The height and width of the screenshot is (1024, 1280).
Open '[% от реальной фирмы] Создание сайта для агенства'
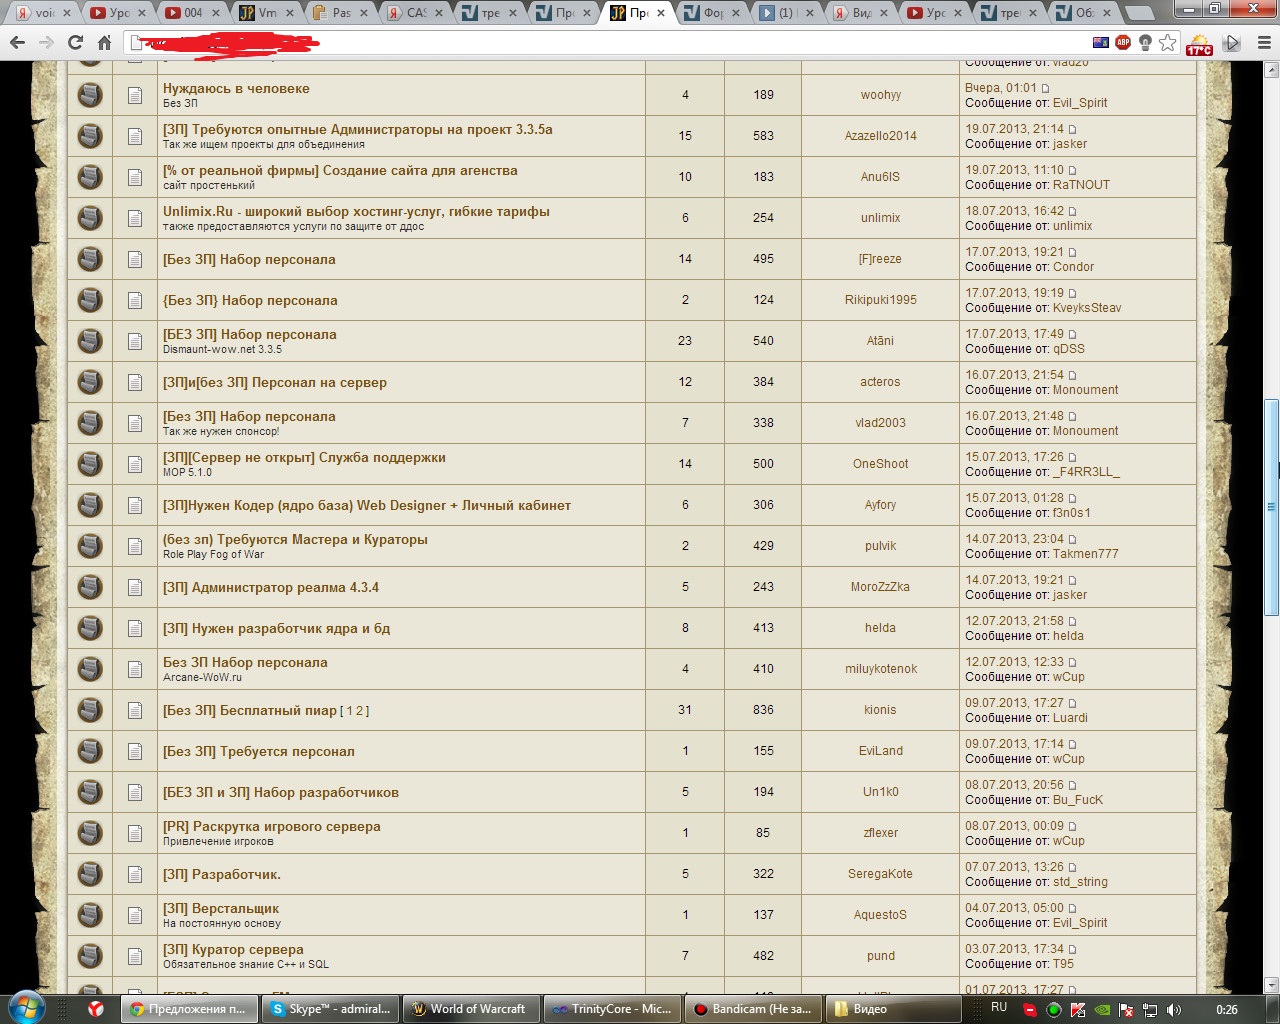click(340, 170)
